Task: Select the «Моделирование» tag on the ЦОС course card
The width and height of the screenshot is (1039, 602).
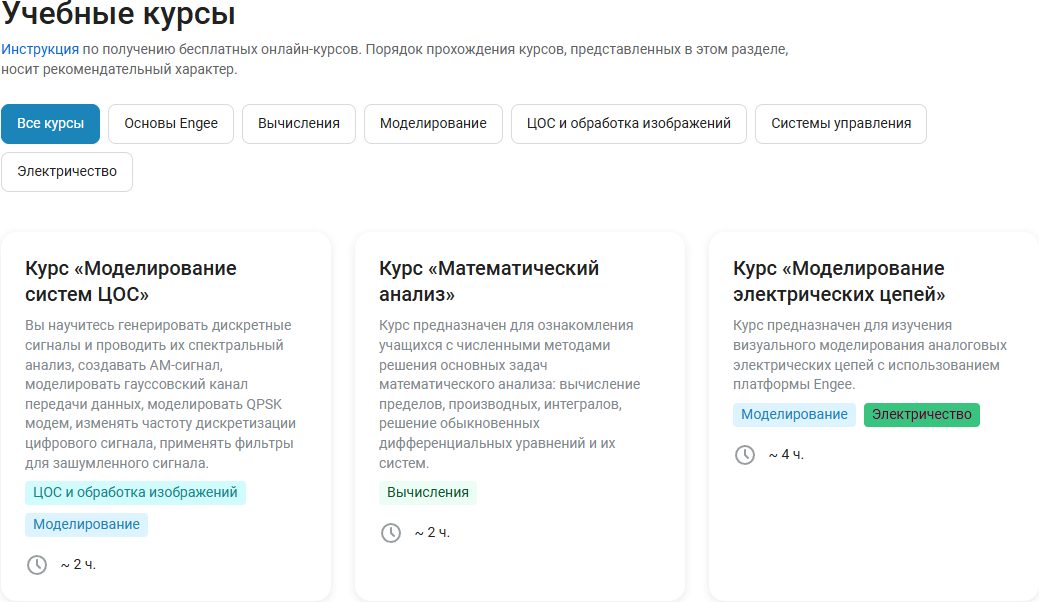Action: [86, 524]
